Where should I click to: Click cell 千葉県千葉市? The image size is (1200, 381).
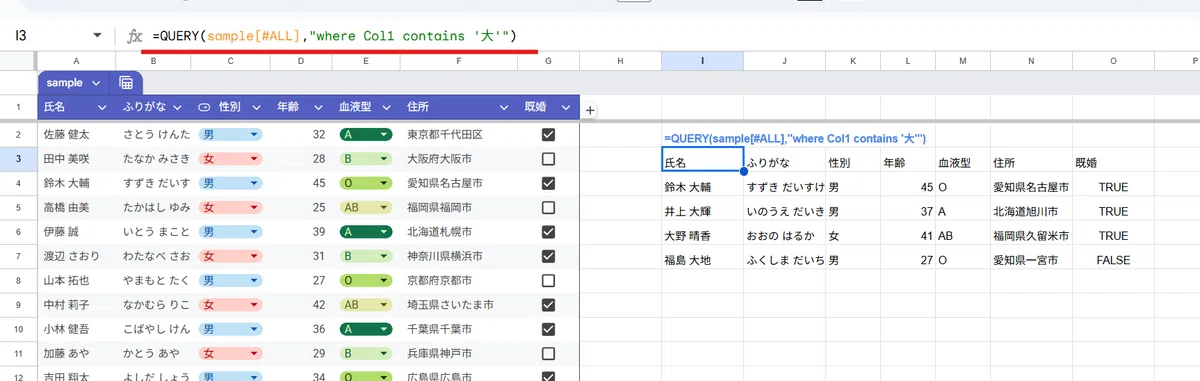click(459, 329)
